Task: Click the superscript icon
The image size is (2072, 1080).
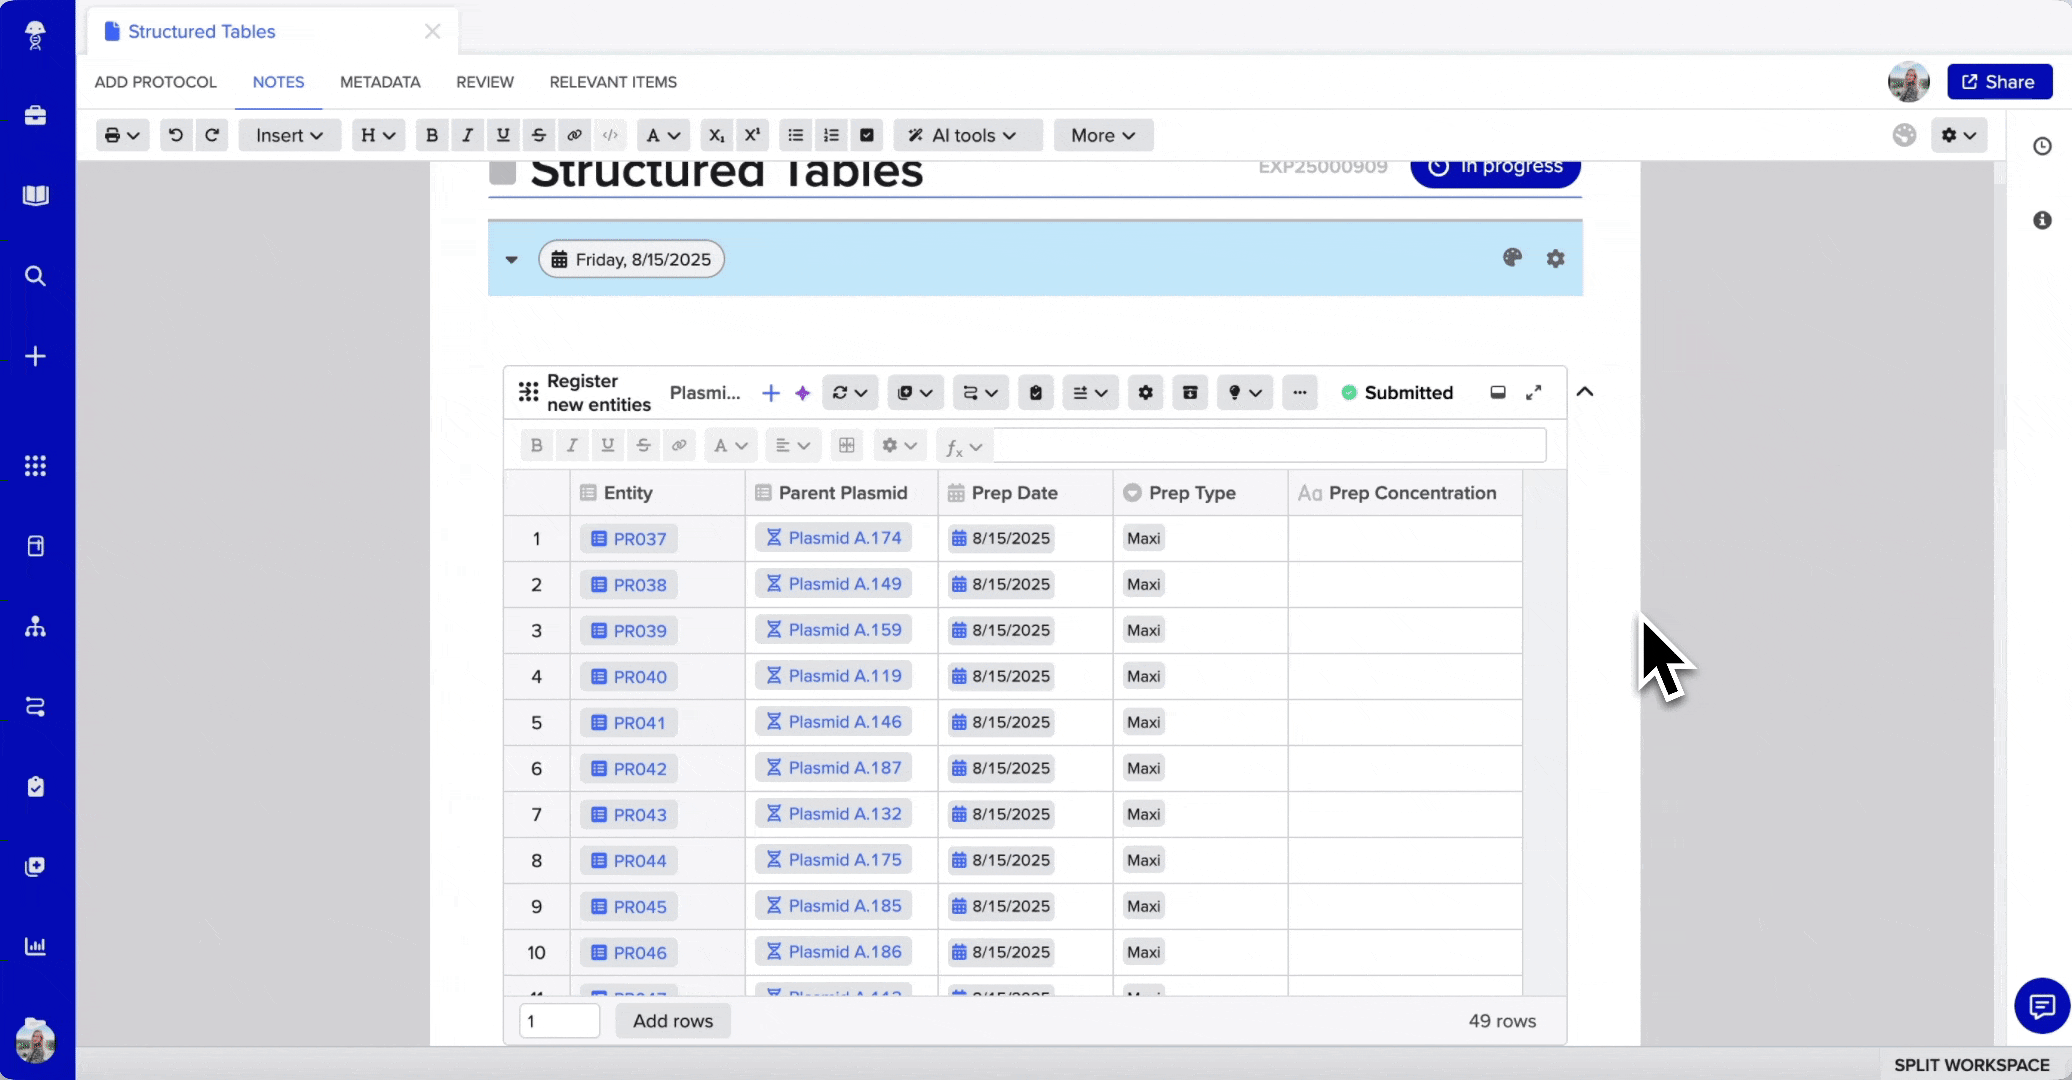Action: coord(752,135)
